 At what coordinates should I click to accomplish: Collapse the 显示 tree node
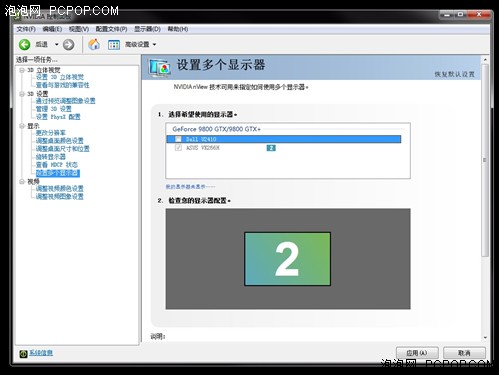click(22, 126)
